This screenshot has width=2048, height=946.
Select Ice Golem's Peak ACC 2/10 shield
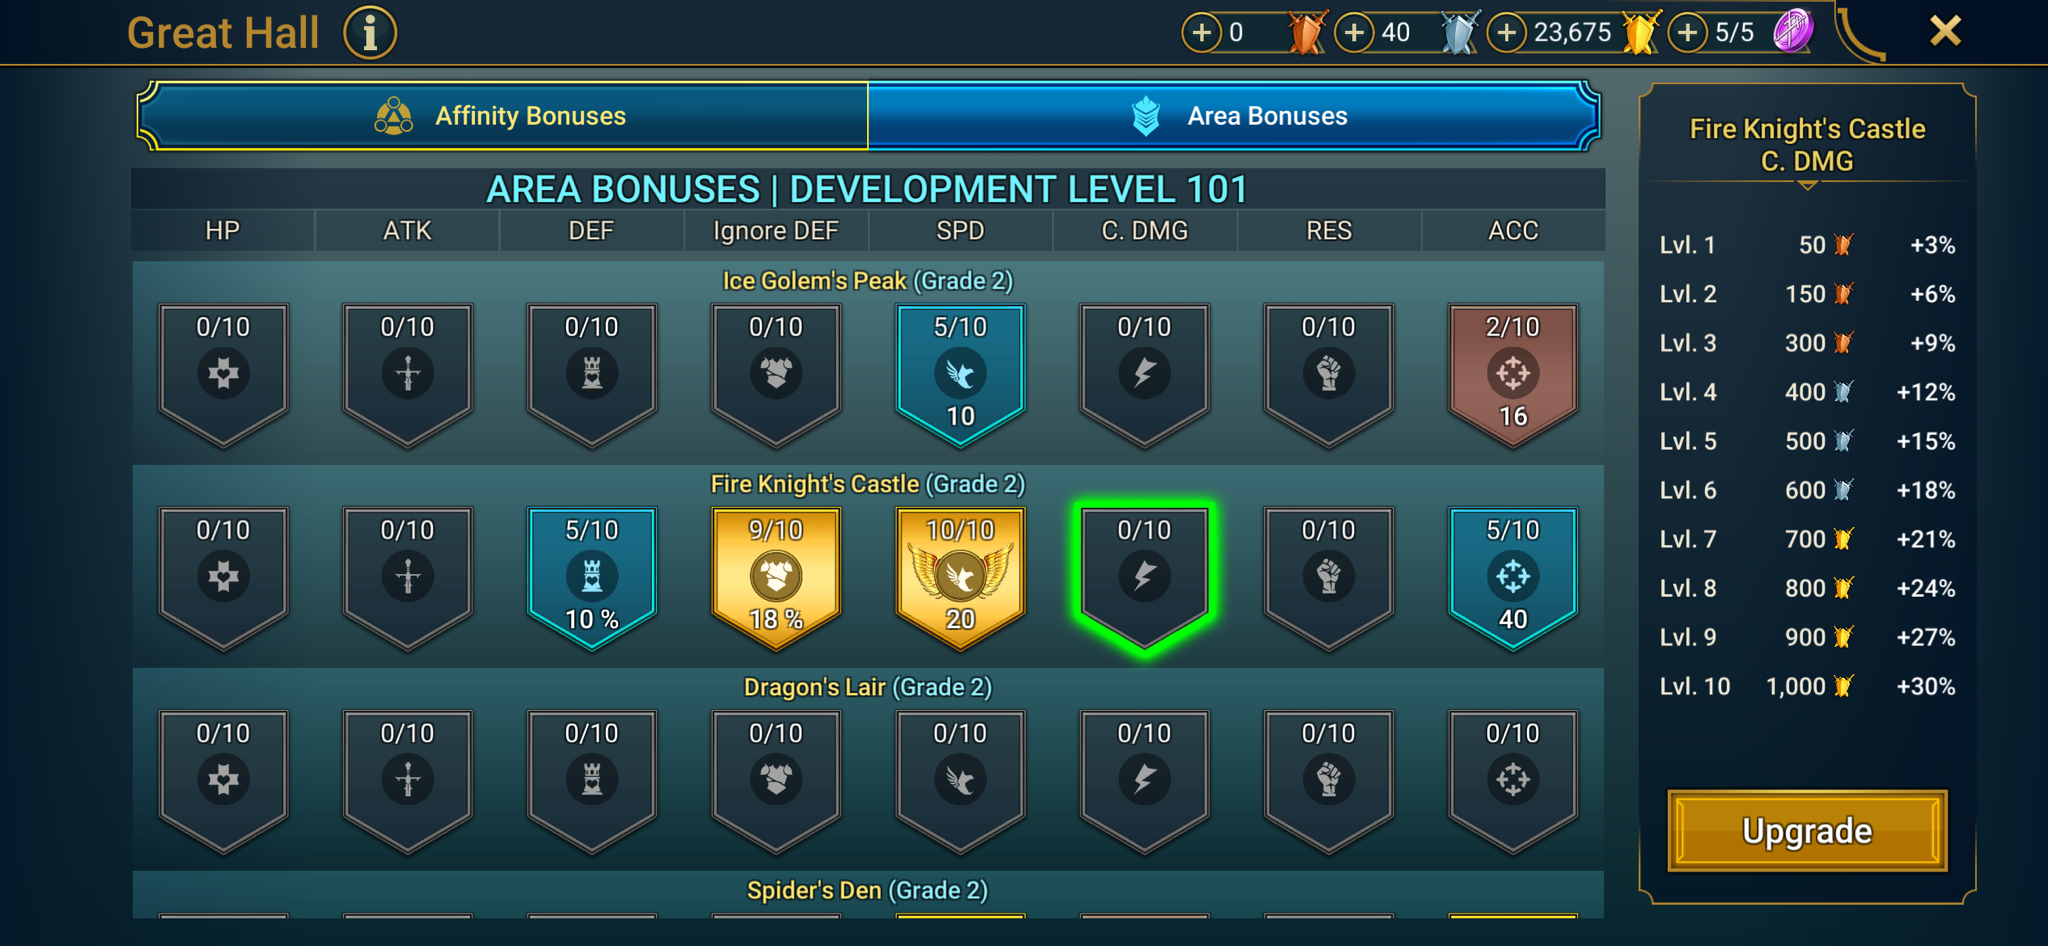coord(1513,375)
